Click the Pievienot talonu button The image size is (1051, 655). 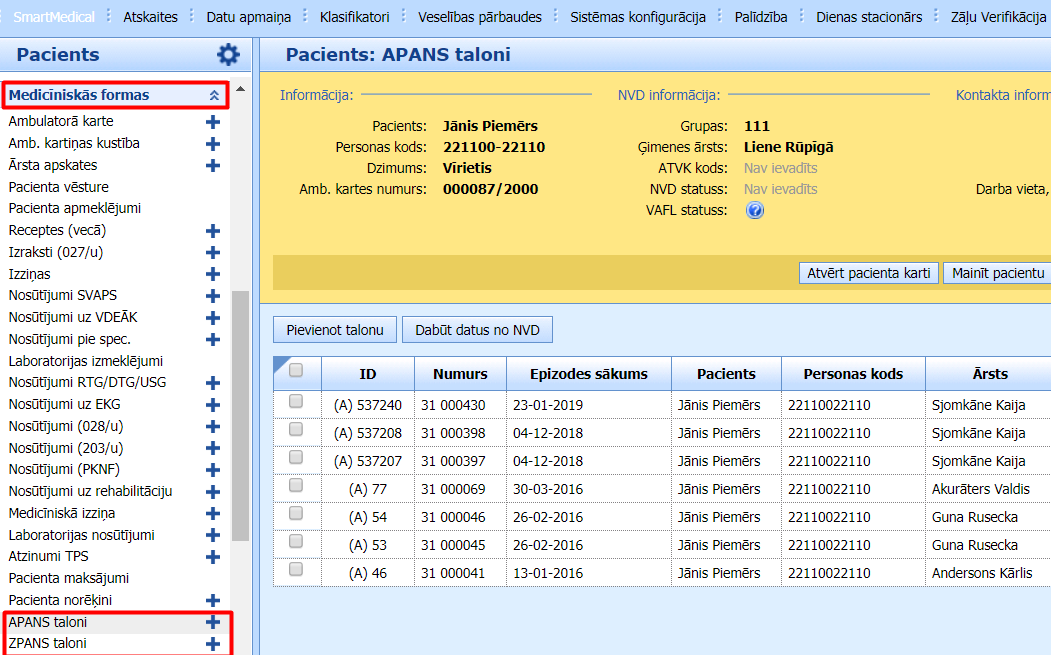(x=335, y=330)
